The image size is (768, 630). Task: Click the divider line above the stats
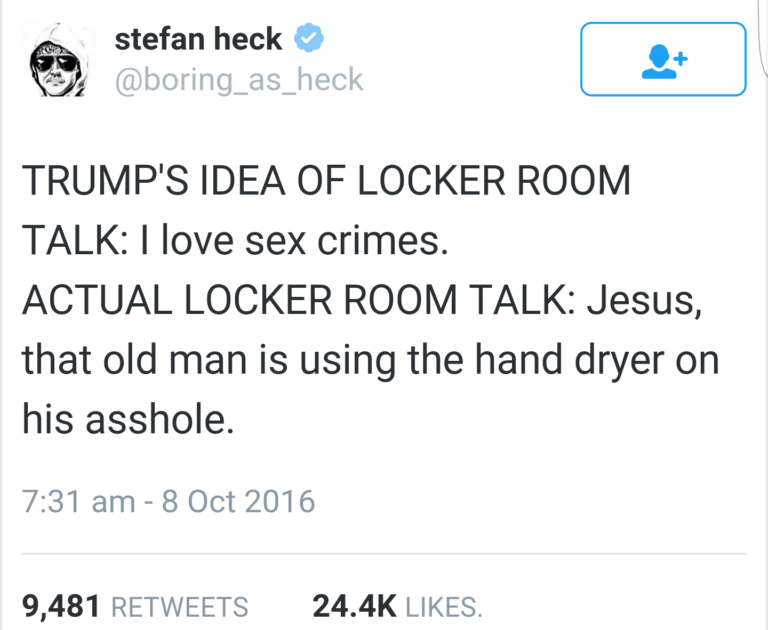click(x=384, y=554)
